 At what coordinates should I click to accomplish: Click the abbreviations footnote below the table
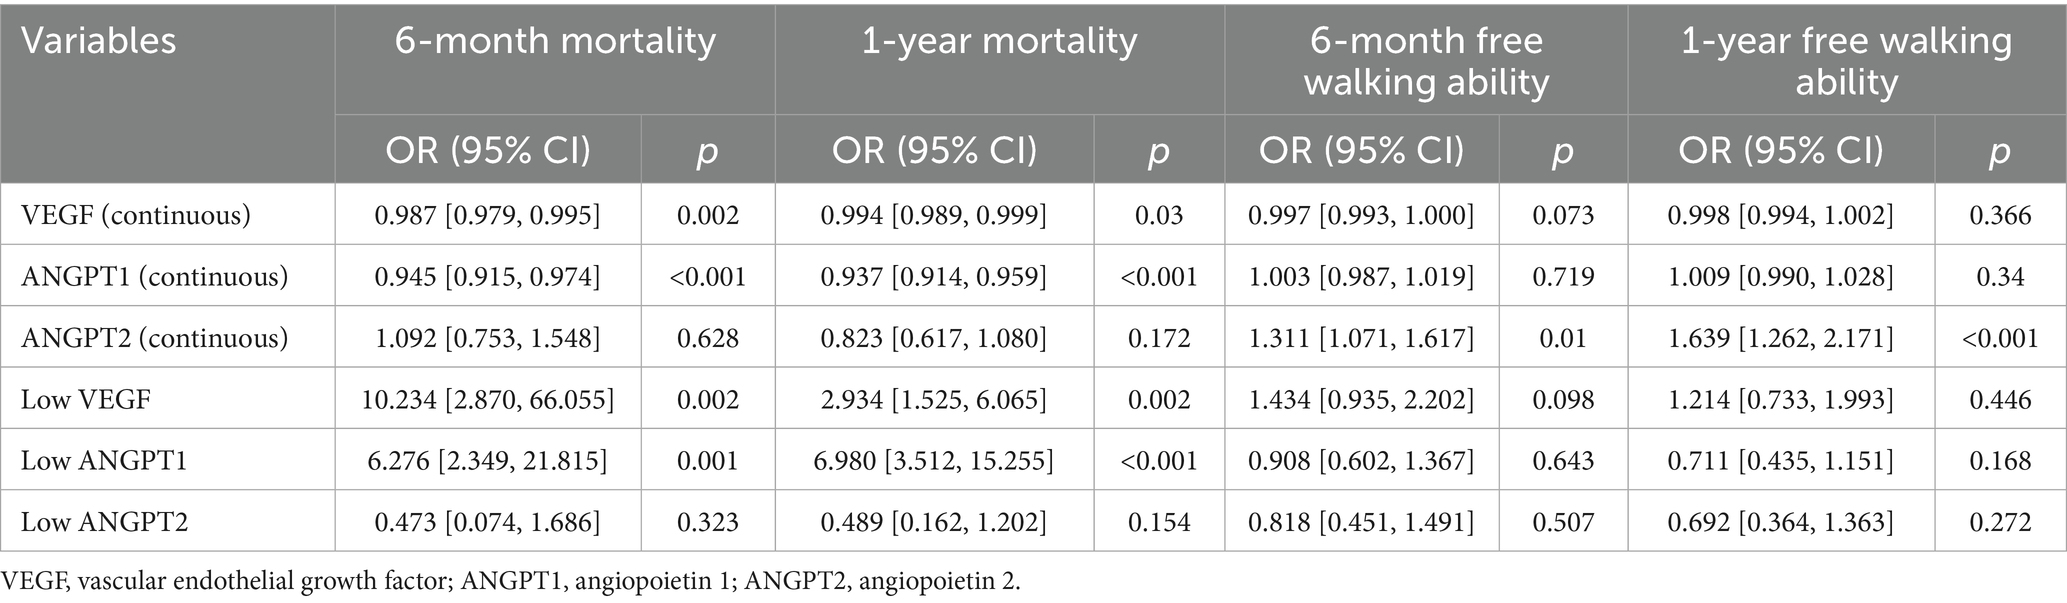pyautogui.click(x=511, y=582)
